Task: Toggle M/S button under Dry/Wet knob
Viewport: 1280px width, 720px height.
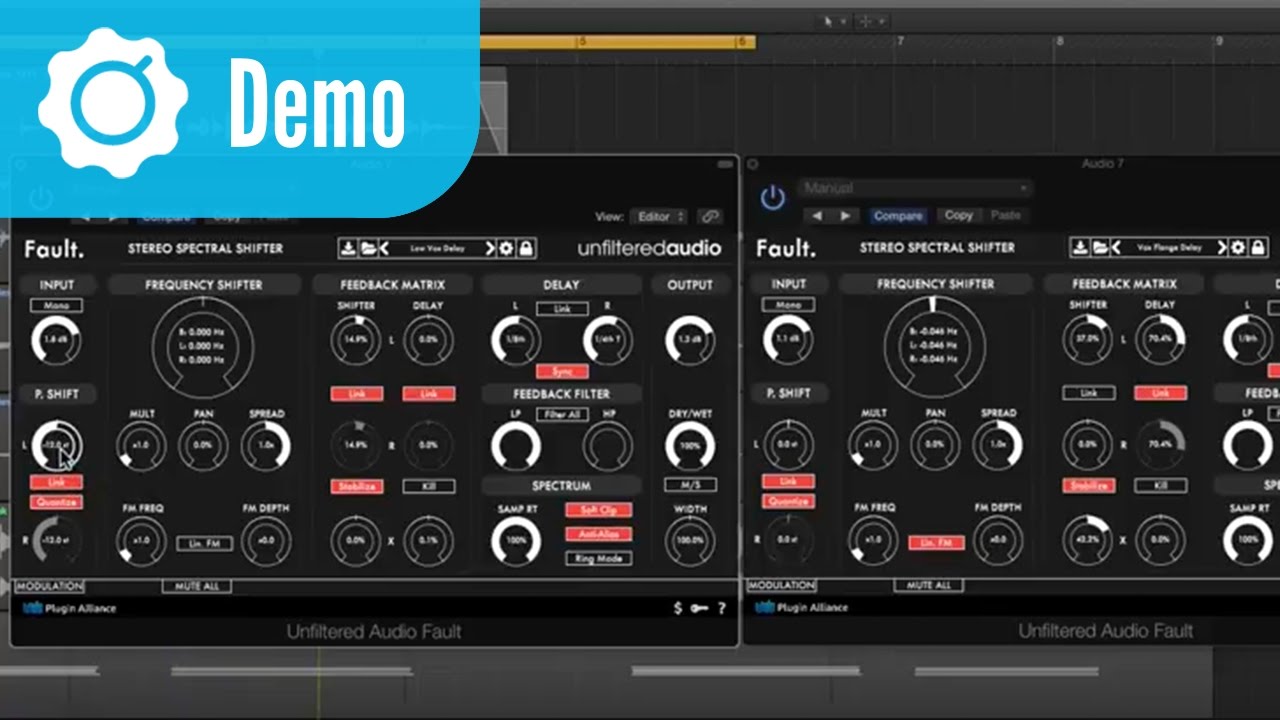Action: tap(690, 485)
